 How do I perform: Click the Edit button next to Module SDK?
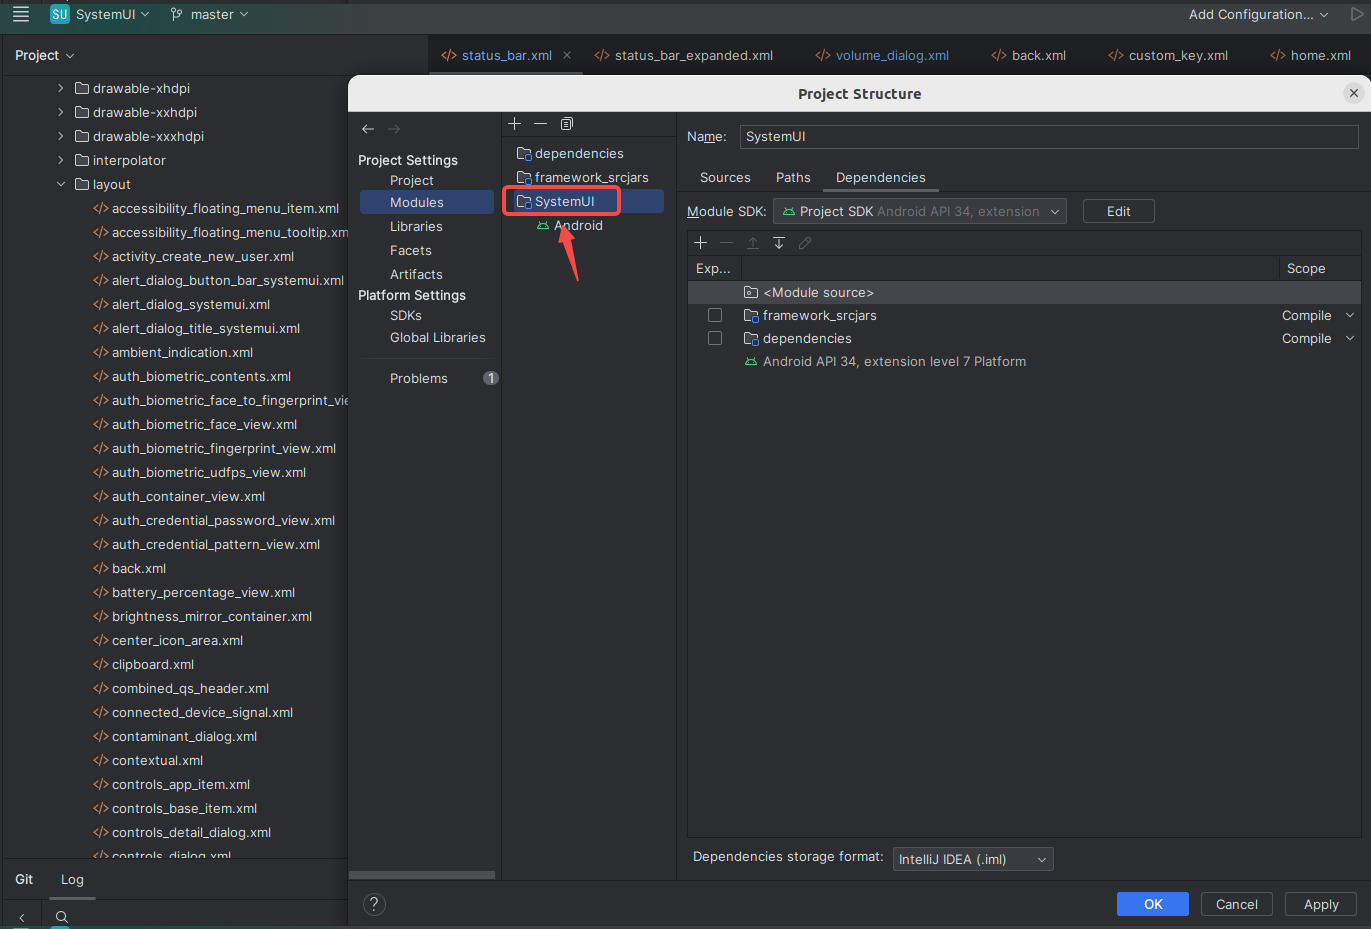click(x=1118, y=211)
